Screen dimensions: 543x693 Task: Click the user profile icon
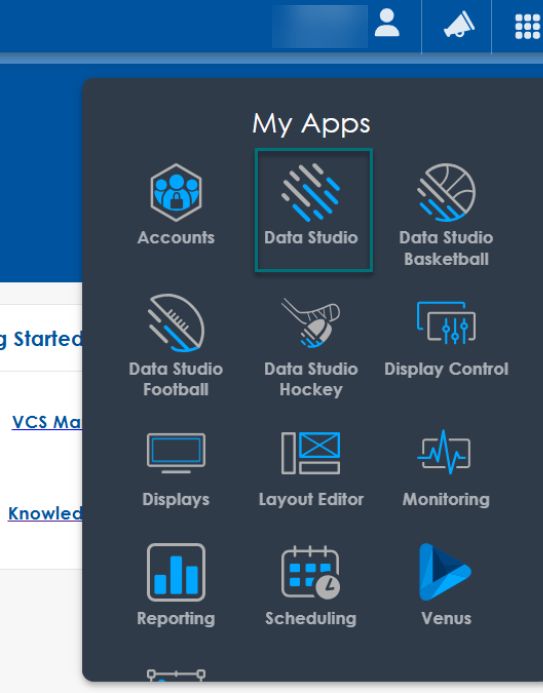387,23
